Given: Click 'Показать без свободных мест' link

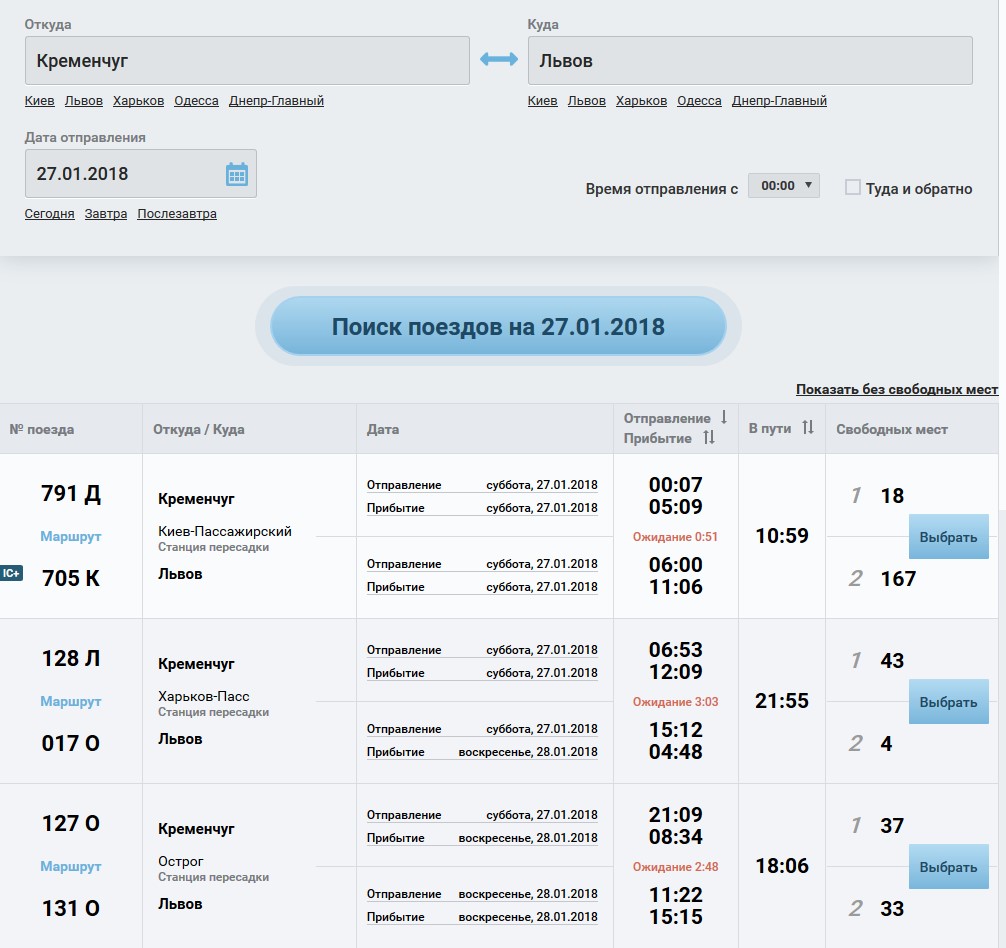Looking at the screenshot, I should coord(896,389).
